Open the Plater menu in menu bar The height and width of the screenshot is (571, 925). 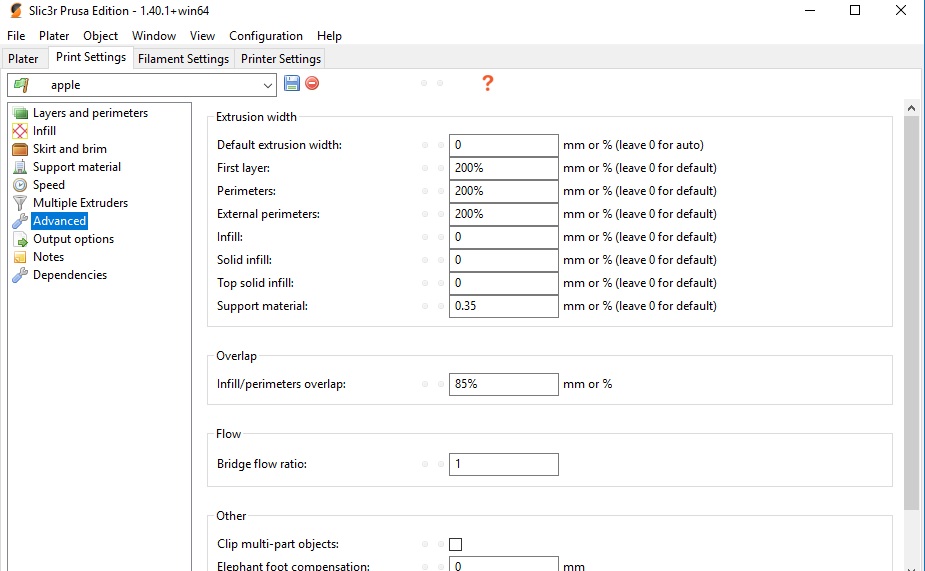(x=54, y=36)
